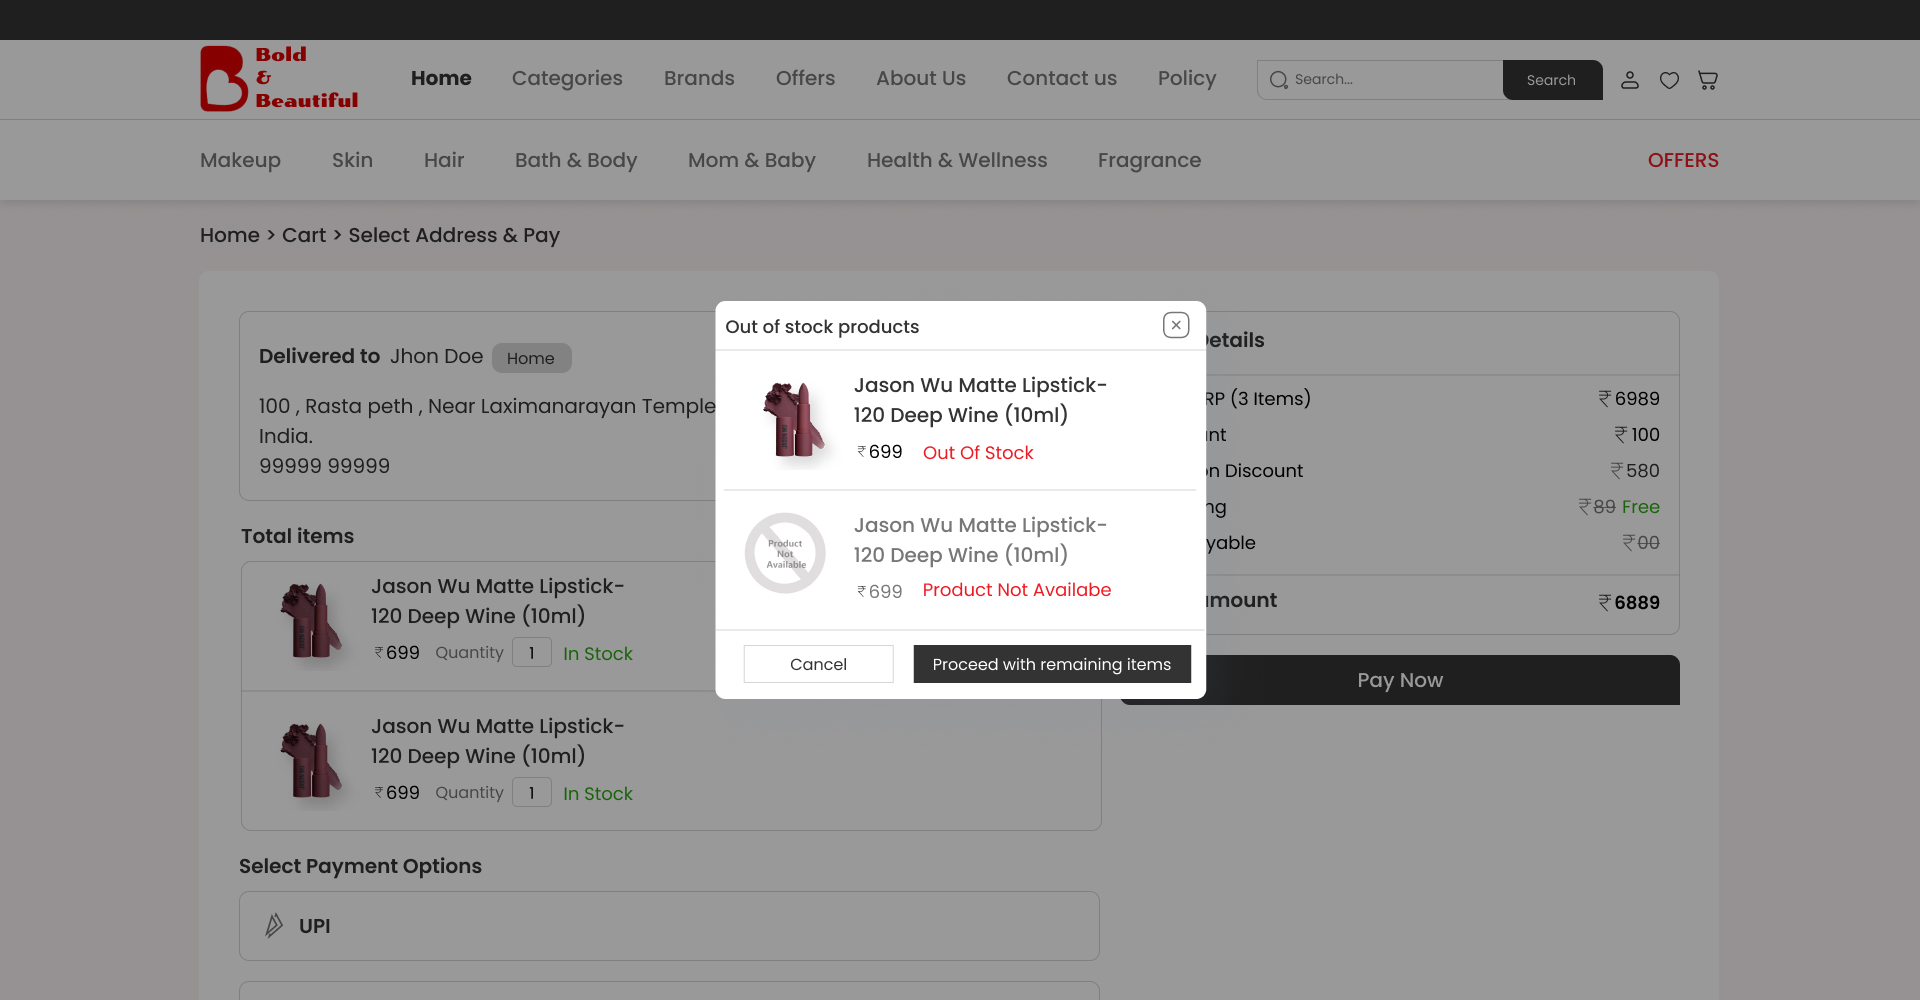Open the wishlist heart icon

tap(1669, 80)
